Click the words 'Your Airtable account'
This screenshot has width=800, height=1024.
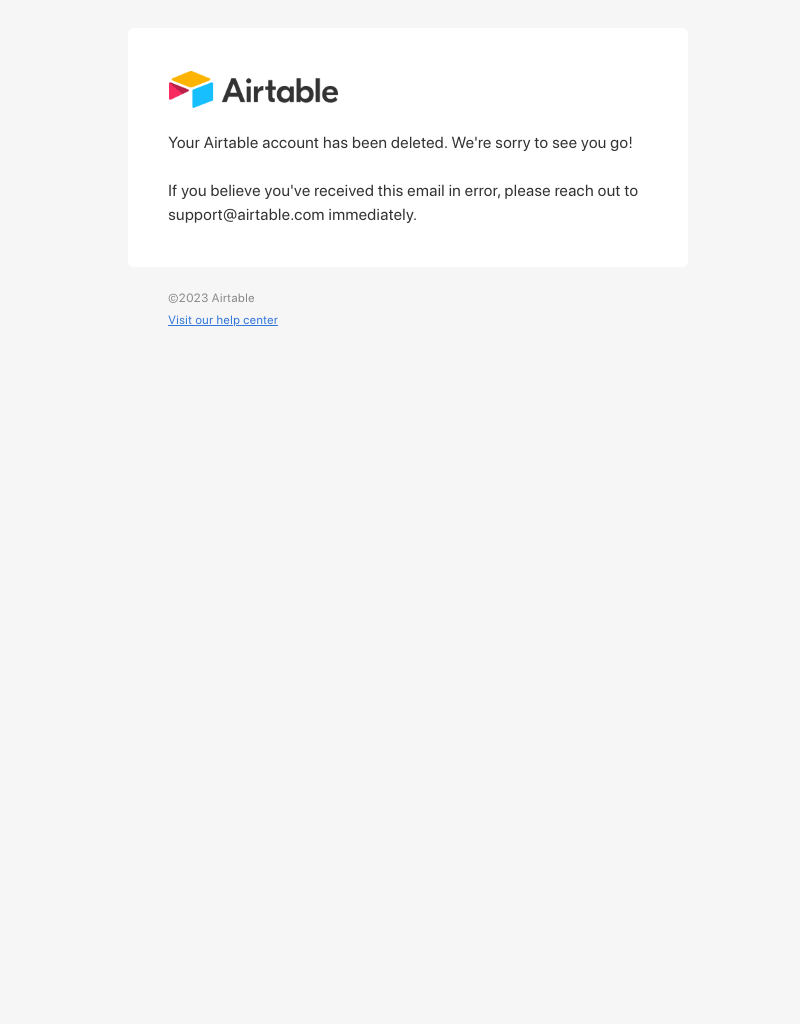click(243, 143)
